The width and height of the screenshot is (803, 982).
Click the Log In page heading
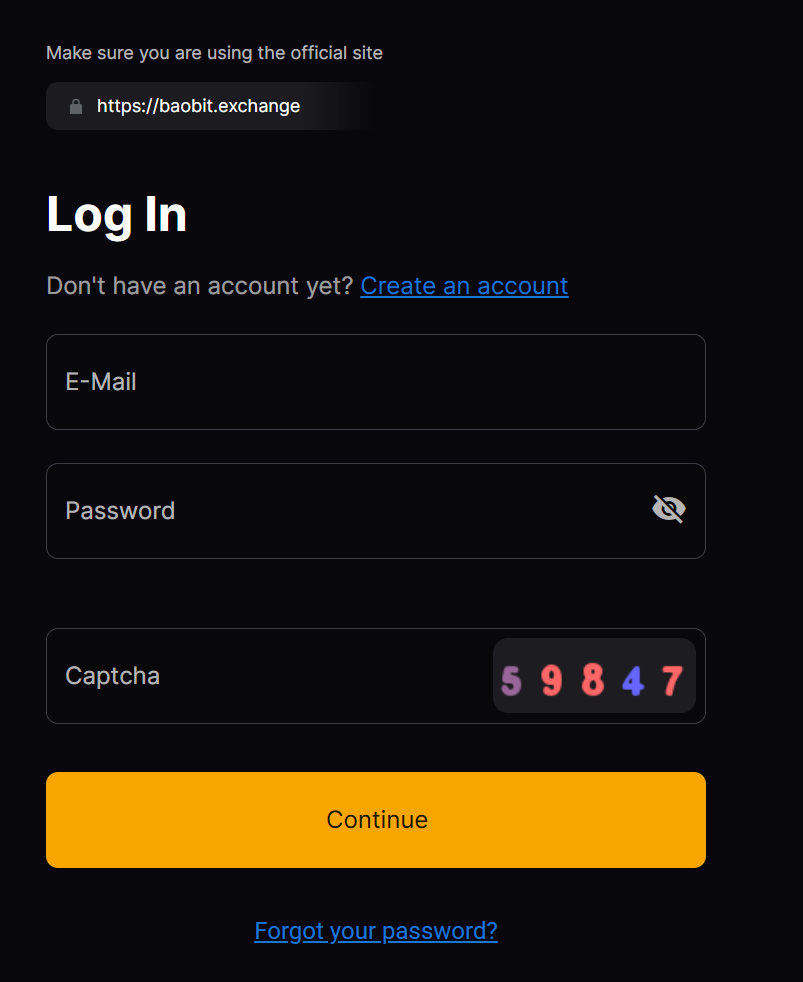(x=116, y=214)
